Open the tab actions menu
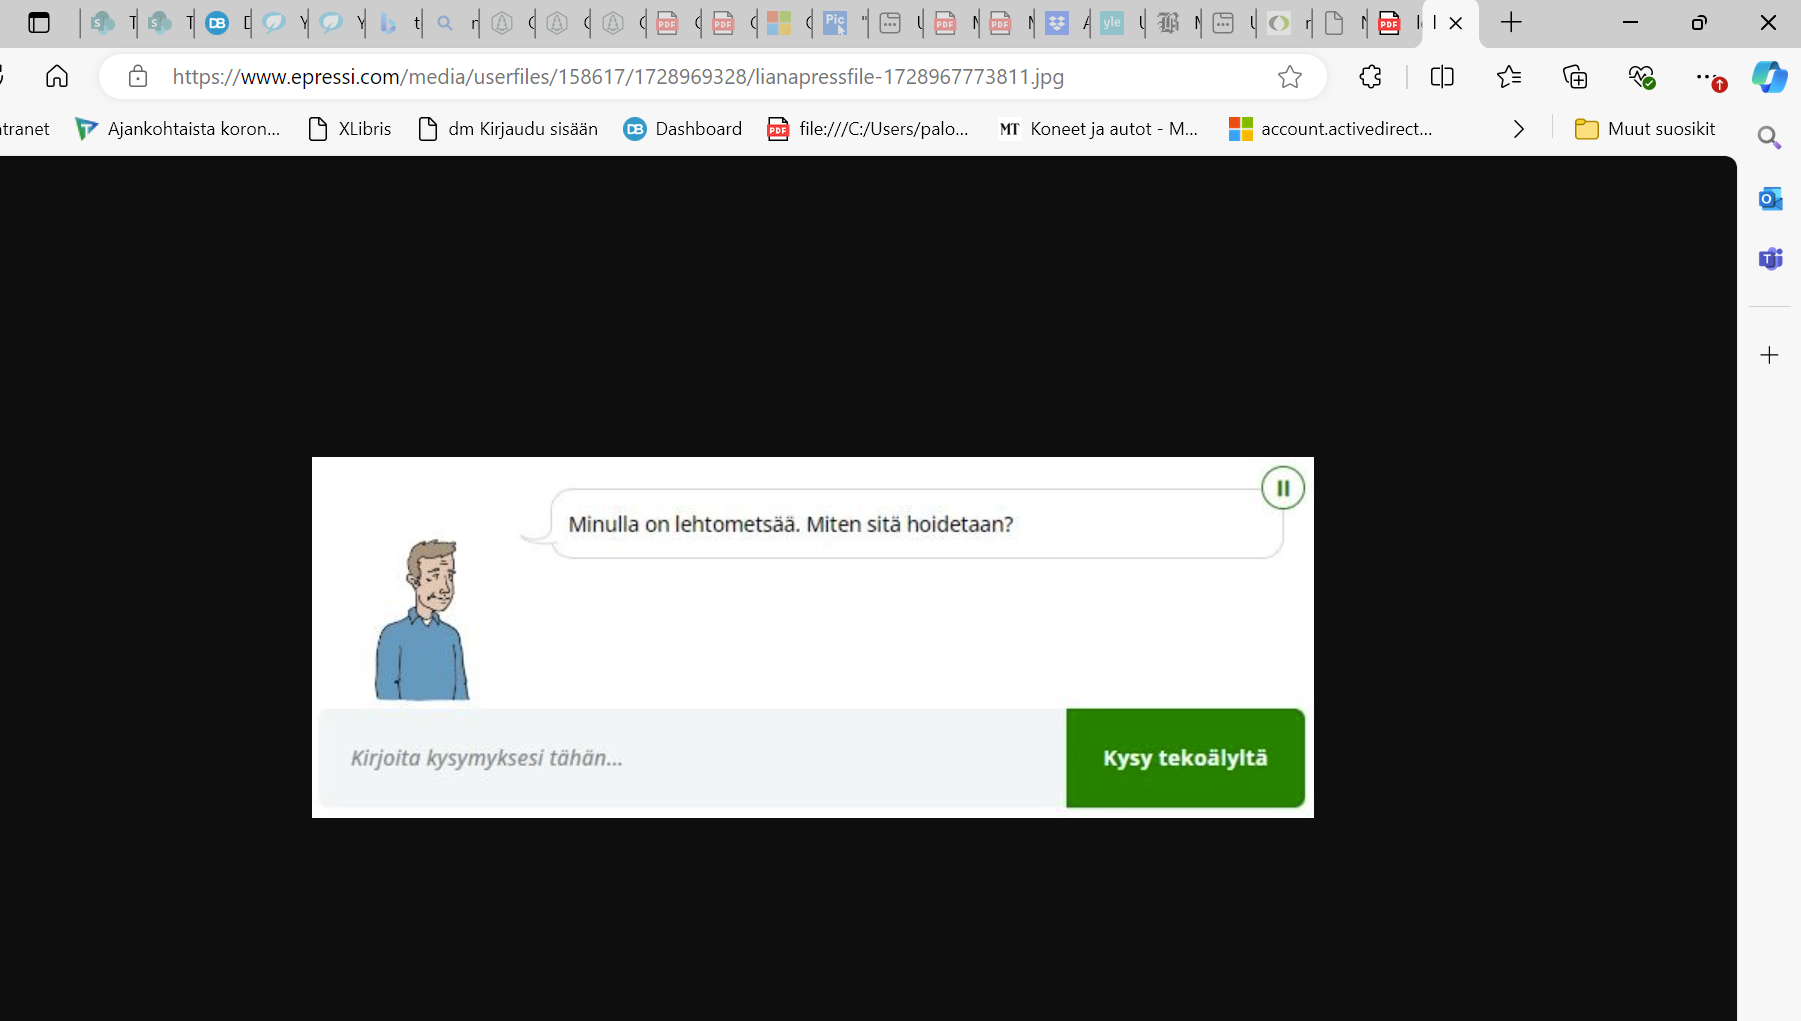This screenshot has width=1801, height=1021. 39,22
